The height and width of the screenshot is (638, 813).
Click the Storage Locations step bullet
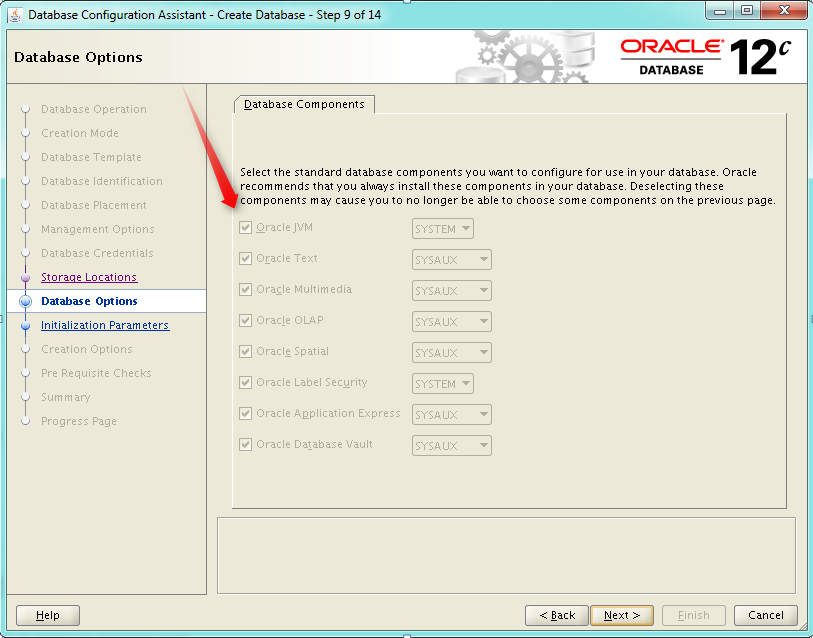pos(26,277)
